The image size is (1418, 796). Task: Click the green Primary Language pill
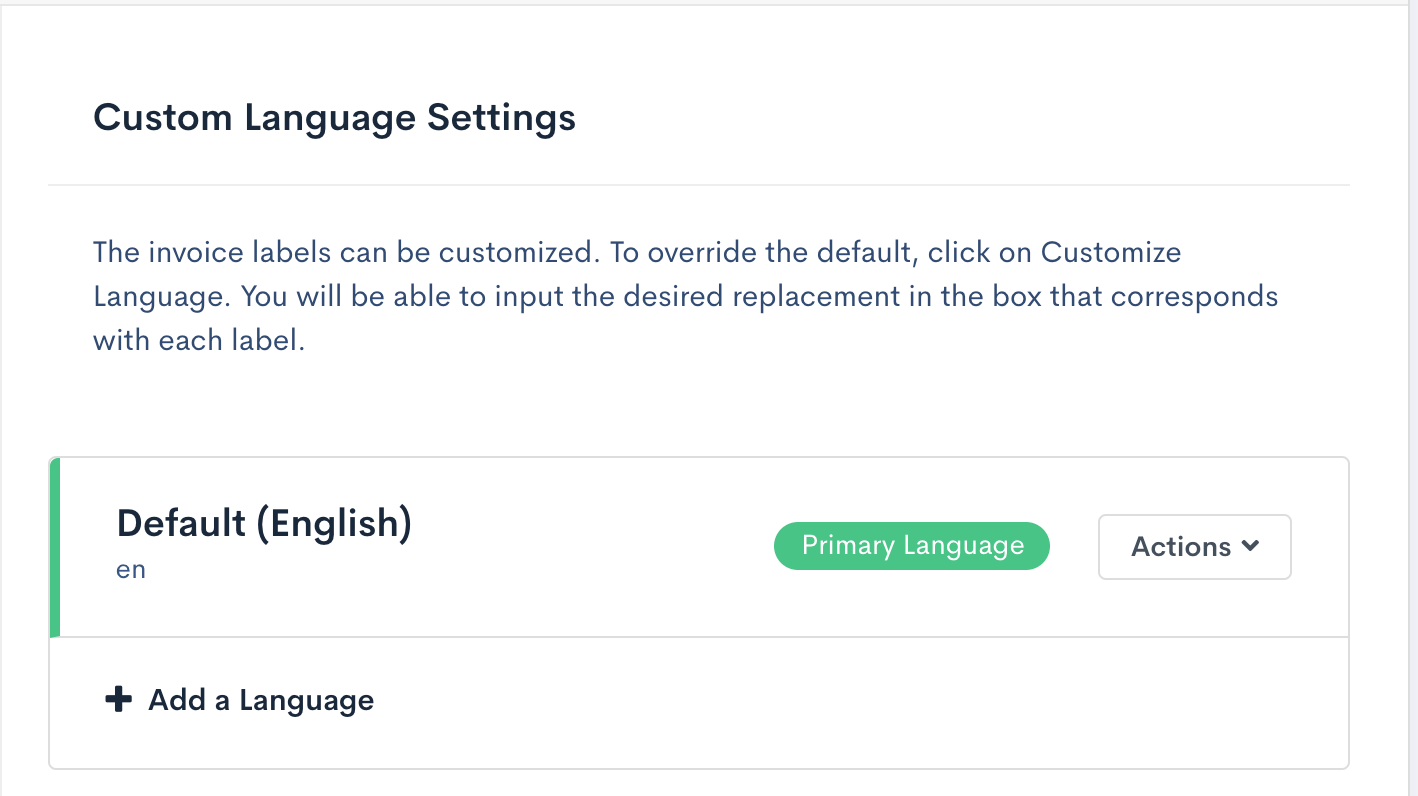[x=911, y=545]
